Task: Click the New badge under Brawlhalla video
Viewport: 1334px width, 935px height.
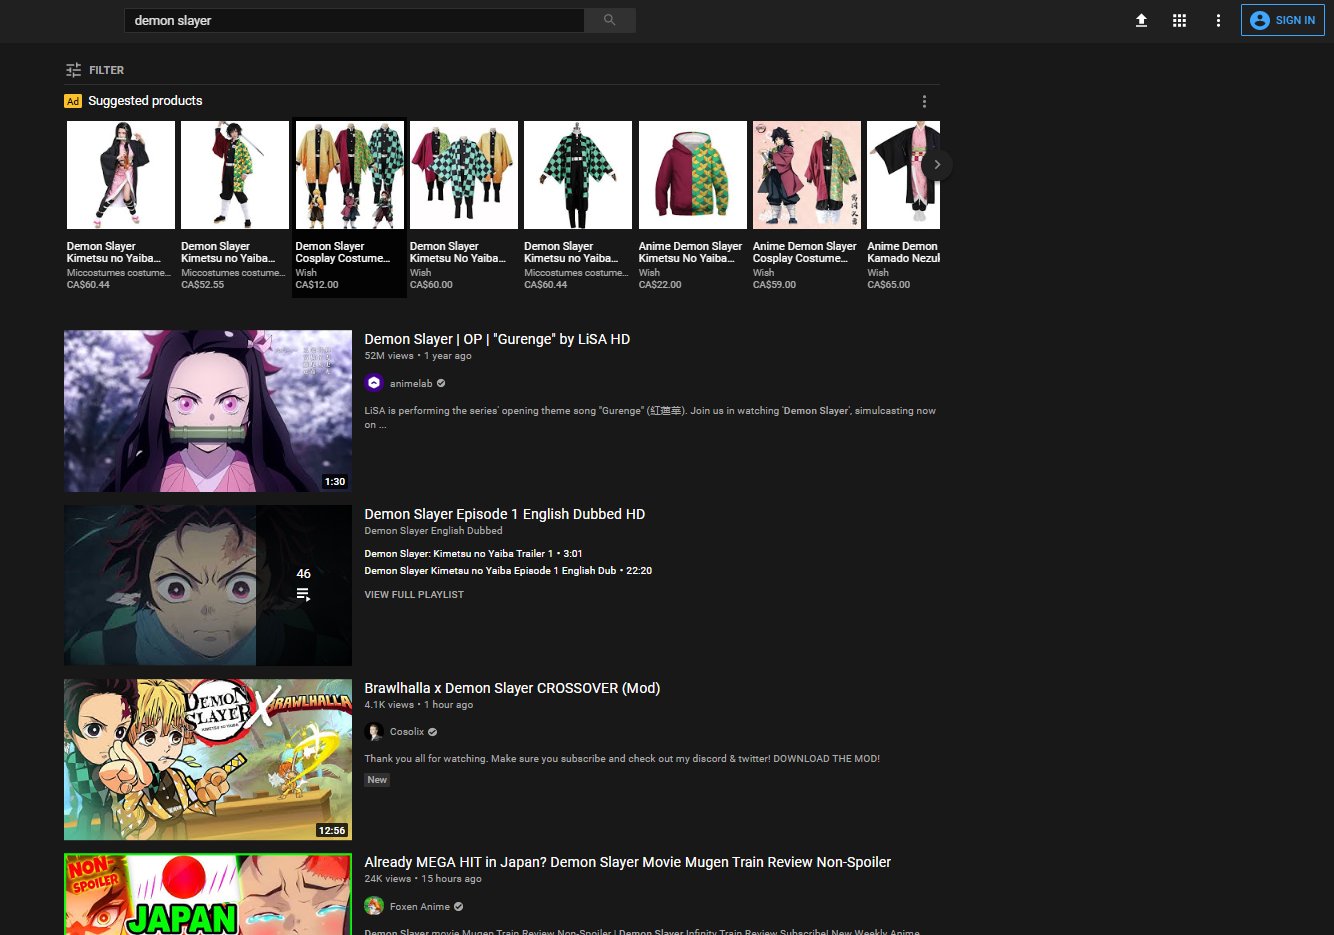Action: (377, 780)
